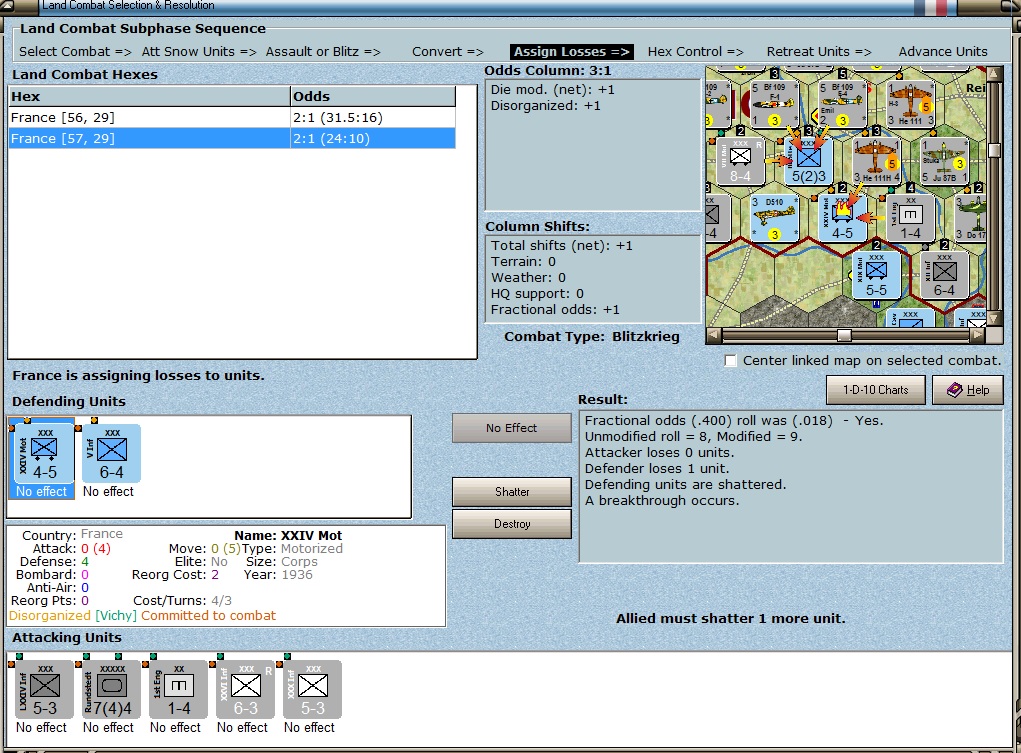Click map horizontal scrollbar thumb
1021x753 pixels.
point(844,335)
